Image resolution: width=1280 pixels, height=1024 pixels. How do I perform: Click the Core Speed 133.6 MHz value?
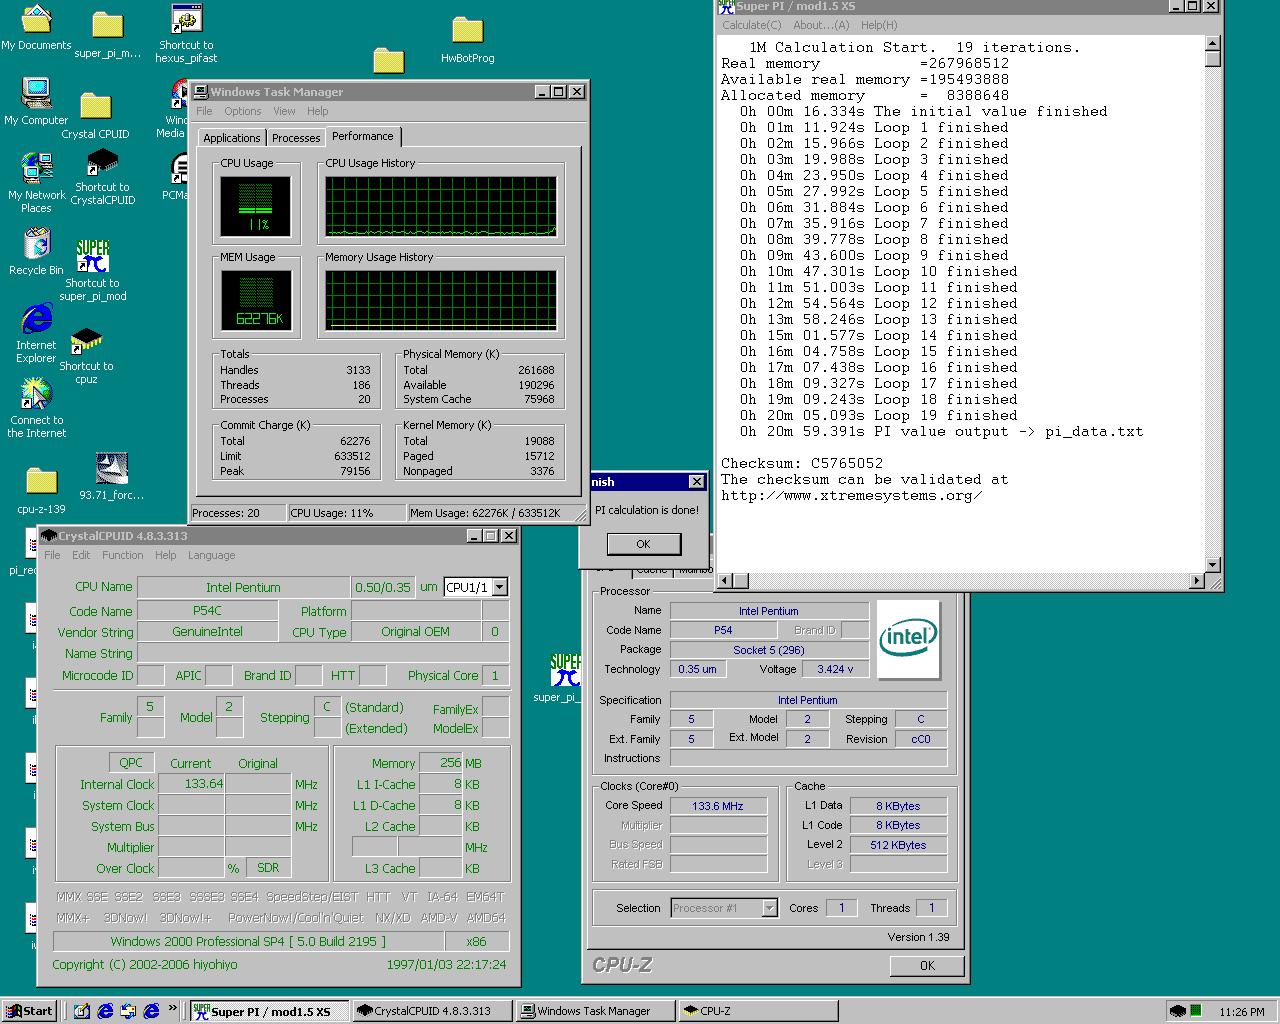pyautogui.click(x=718, y=805)
